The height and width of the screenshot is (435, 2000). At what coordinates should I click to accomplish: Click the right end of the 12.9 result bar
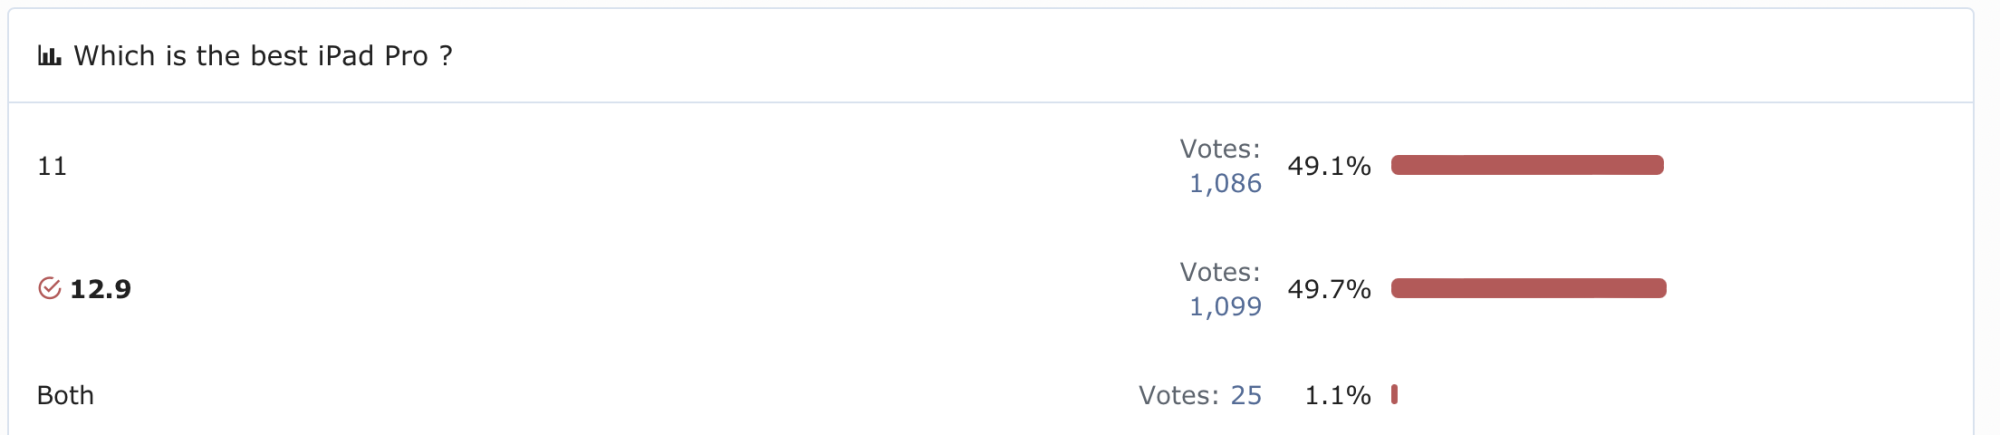[x=1660, y=288]
